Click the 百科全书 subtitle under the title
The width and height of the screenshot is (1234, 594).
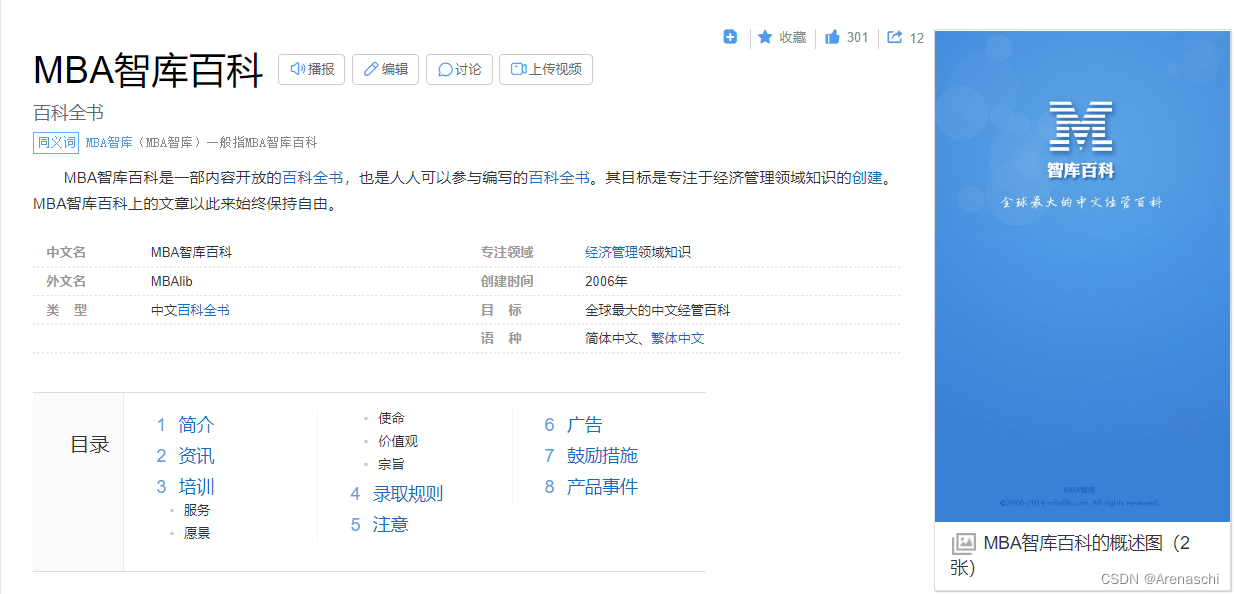pos(69,113)
